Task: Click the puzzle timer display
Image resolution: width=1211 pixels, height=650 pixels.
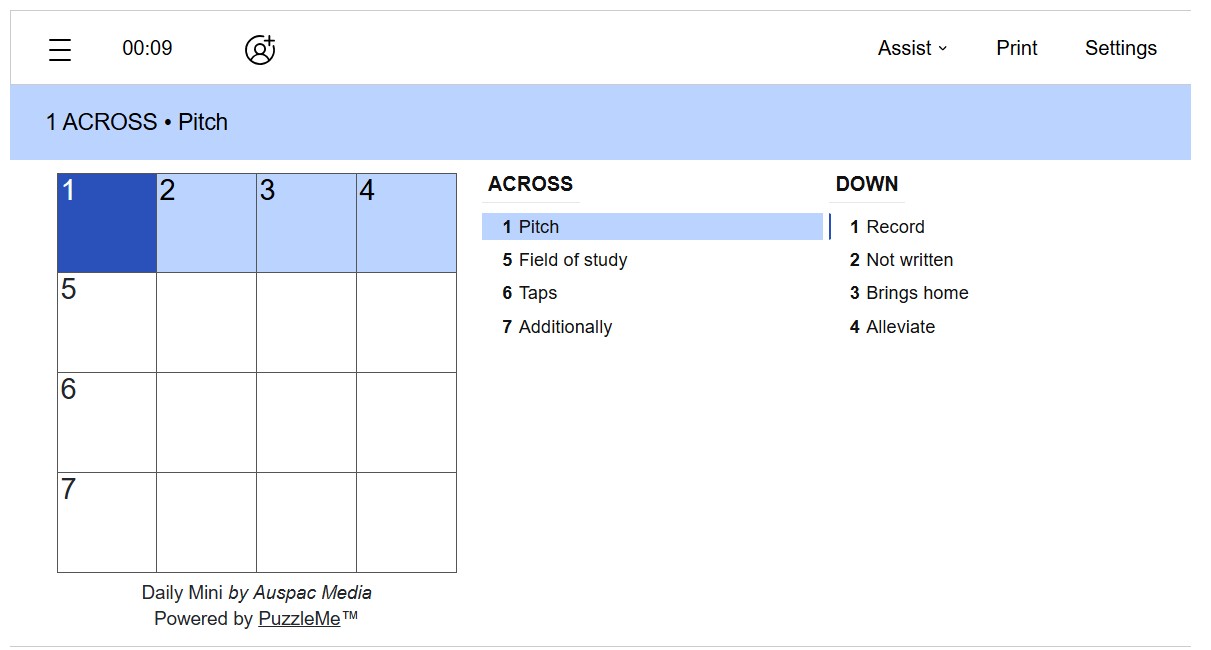Action: (x=147, y=48)
